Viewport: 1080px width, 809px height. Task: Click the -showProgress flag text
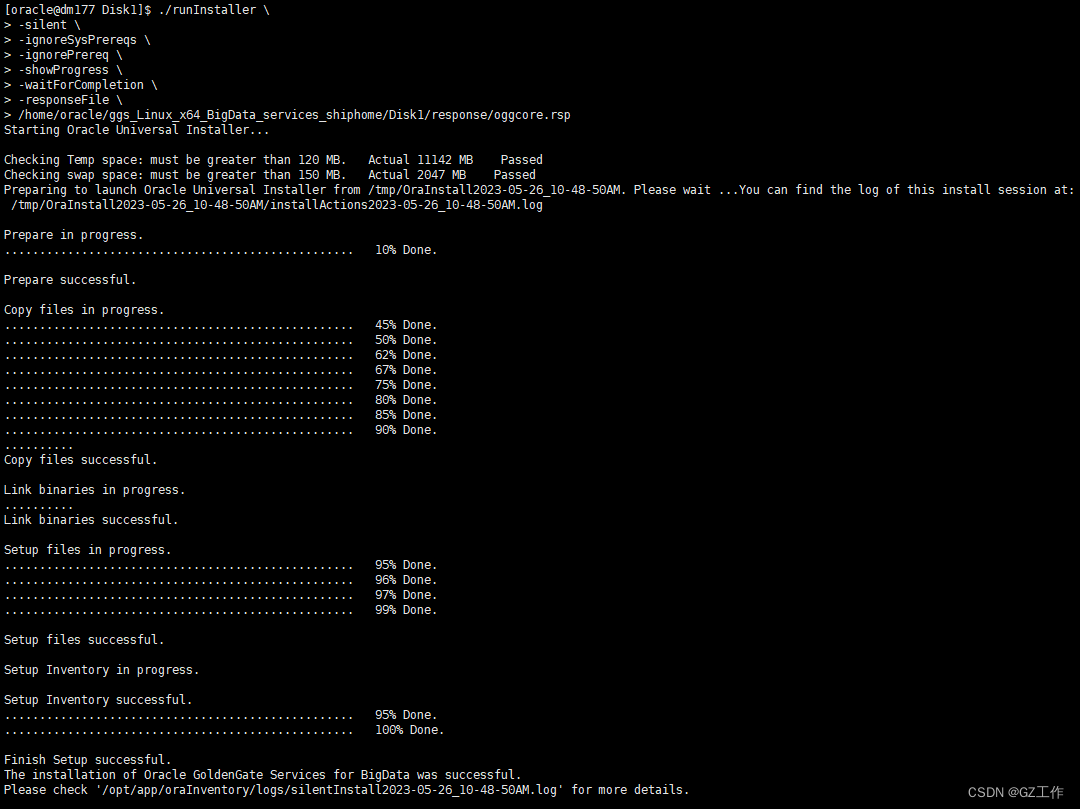63,69
